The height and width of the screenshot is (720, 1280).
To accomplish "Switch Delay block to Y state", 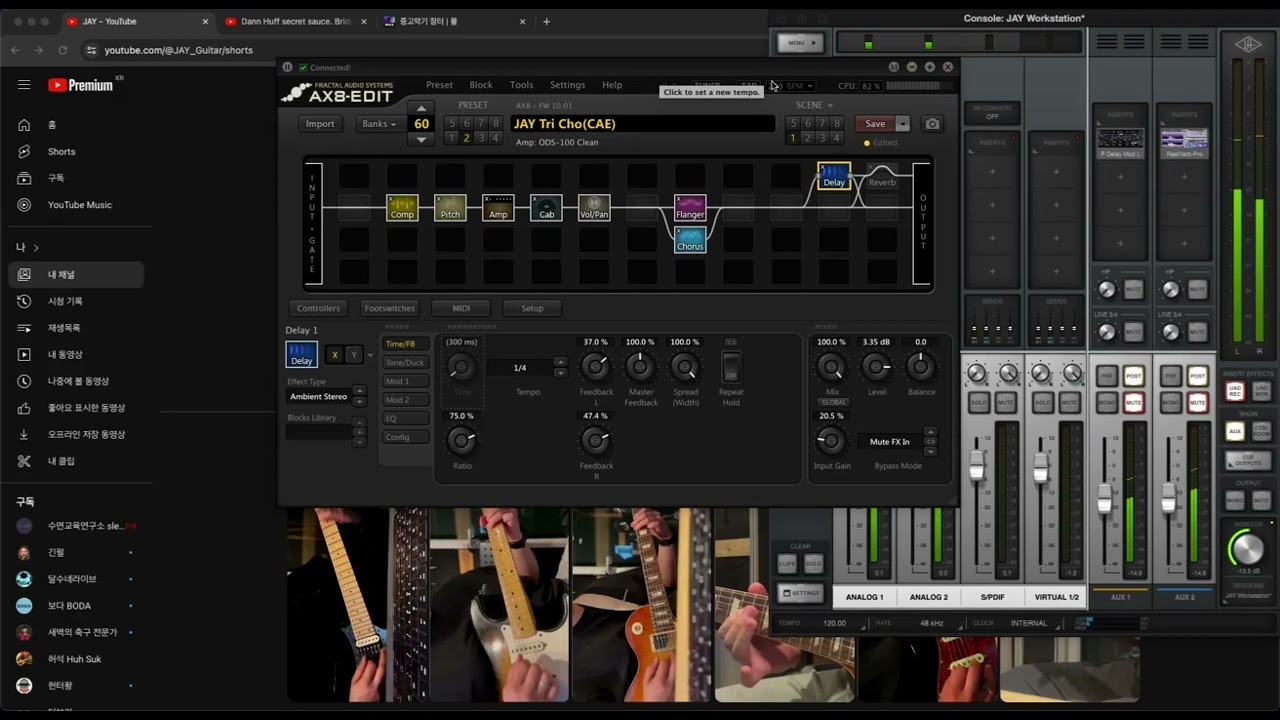I will (x=352, y=354).
